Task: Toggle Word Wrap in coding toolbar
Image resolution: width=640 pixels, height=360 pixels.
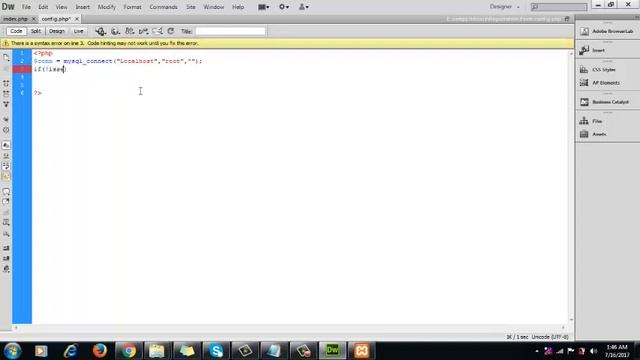Action: click(x=6, y=166)
